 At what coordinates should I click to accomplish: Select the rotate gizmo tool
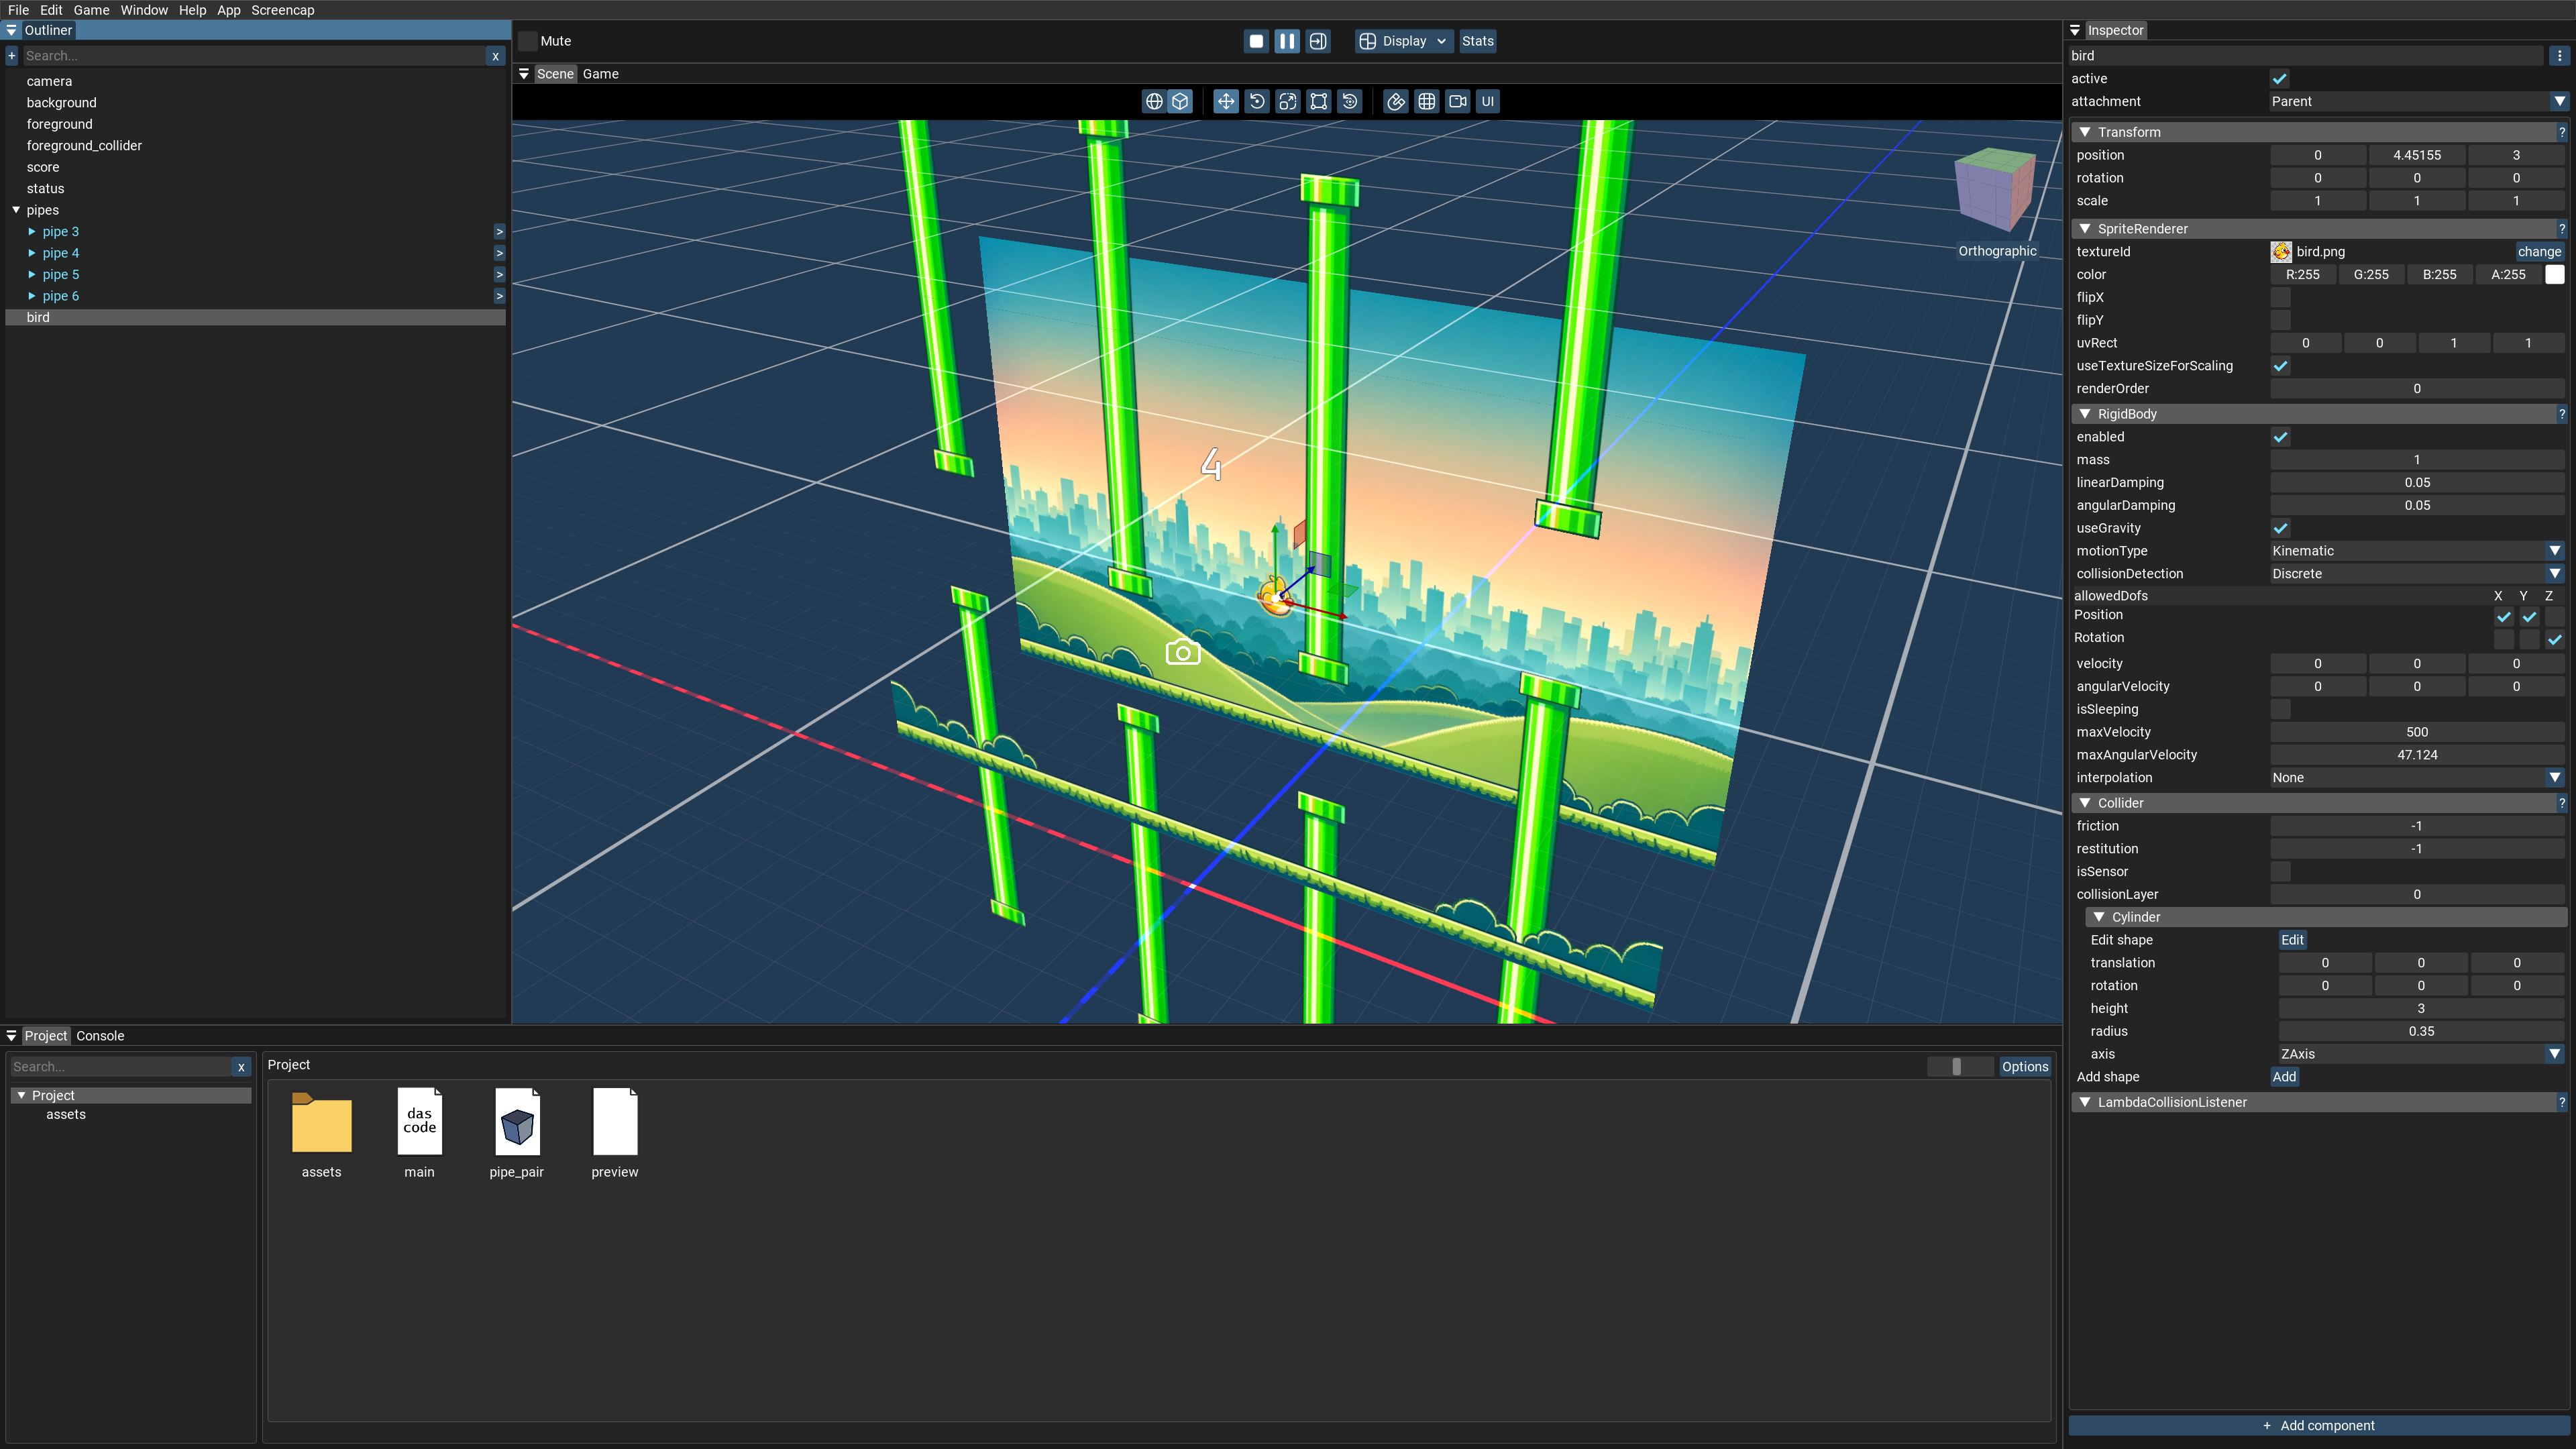pyautogui.click(x=1257, y=101)
